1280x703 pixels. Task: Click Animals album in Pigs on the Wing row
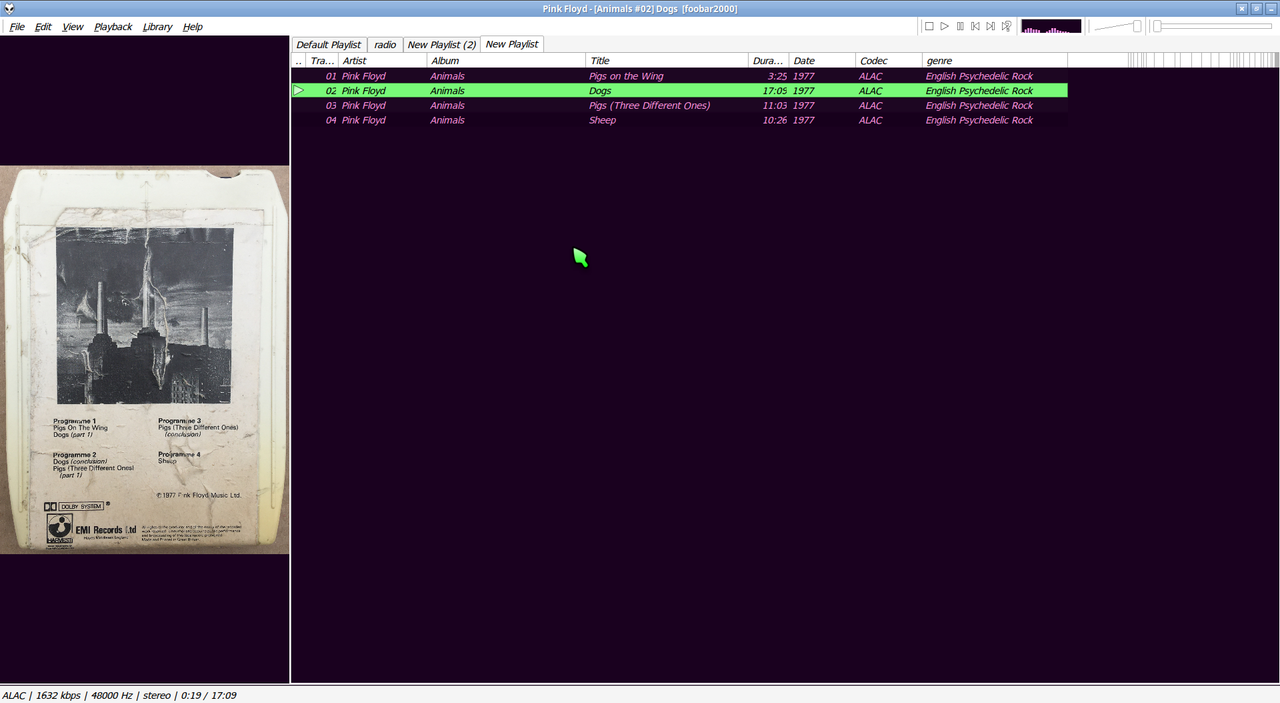pos(447,76)
